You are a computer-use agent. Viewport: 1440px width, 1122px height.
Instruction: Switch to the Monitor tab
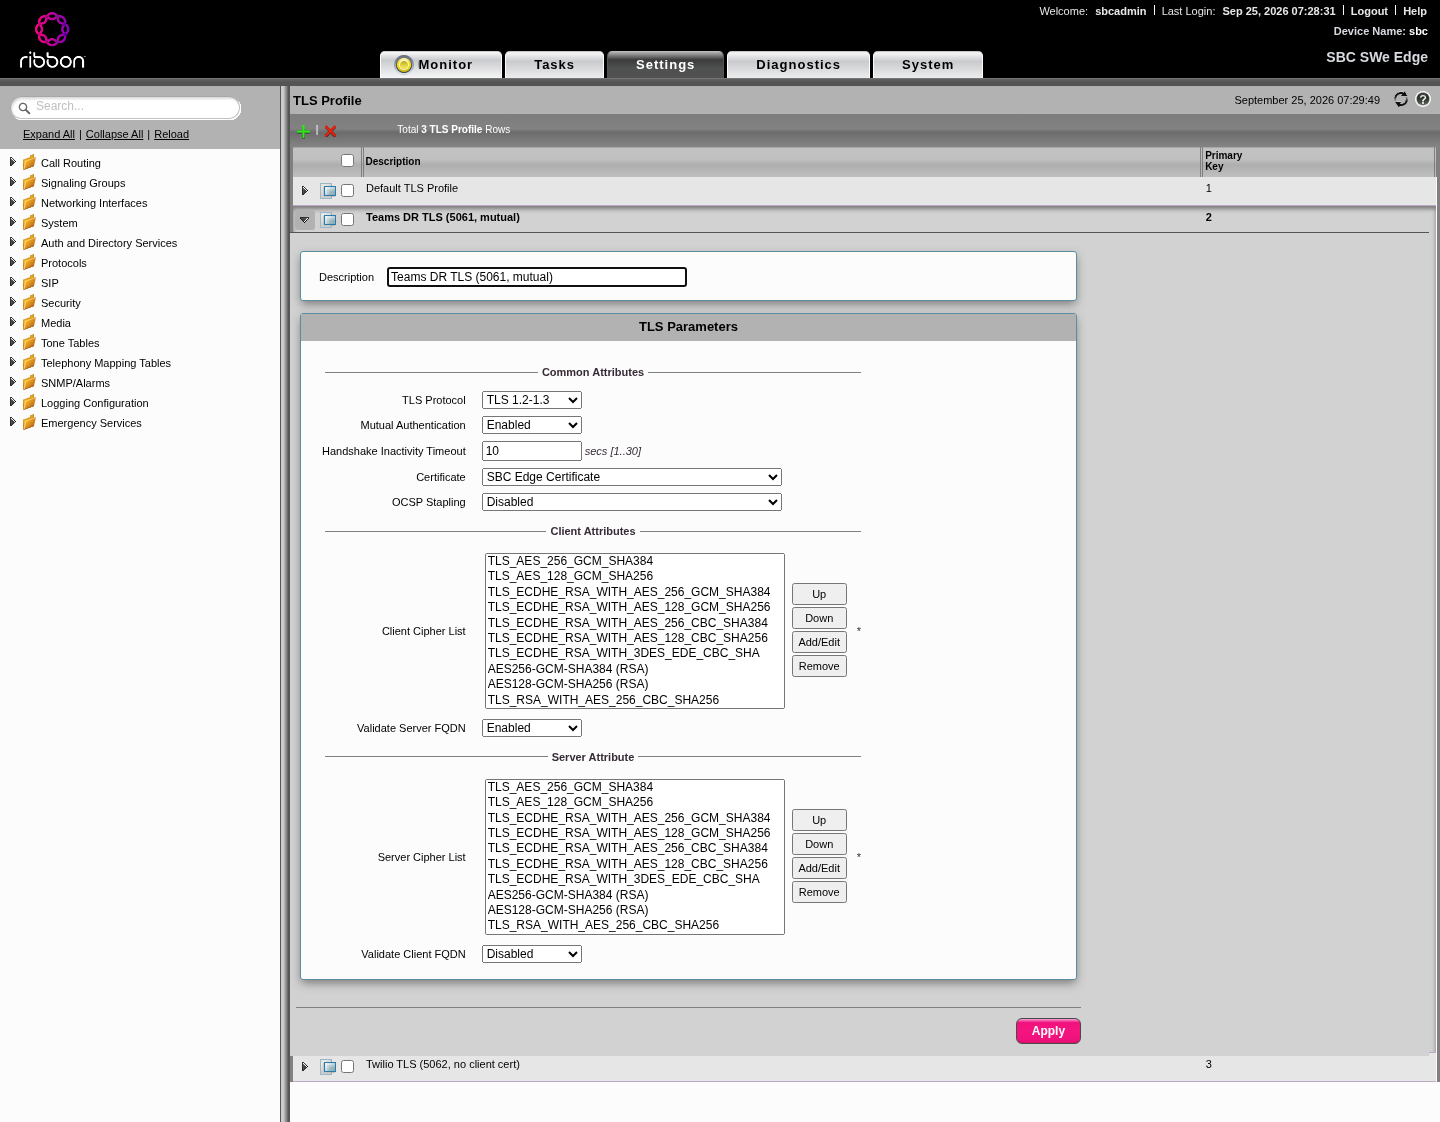click(x=441, y=64)
